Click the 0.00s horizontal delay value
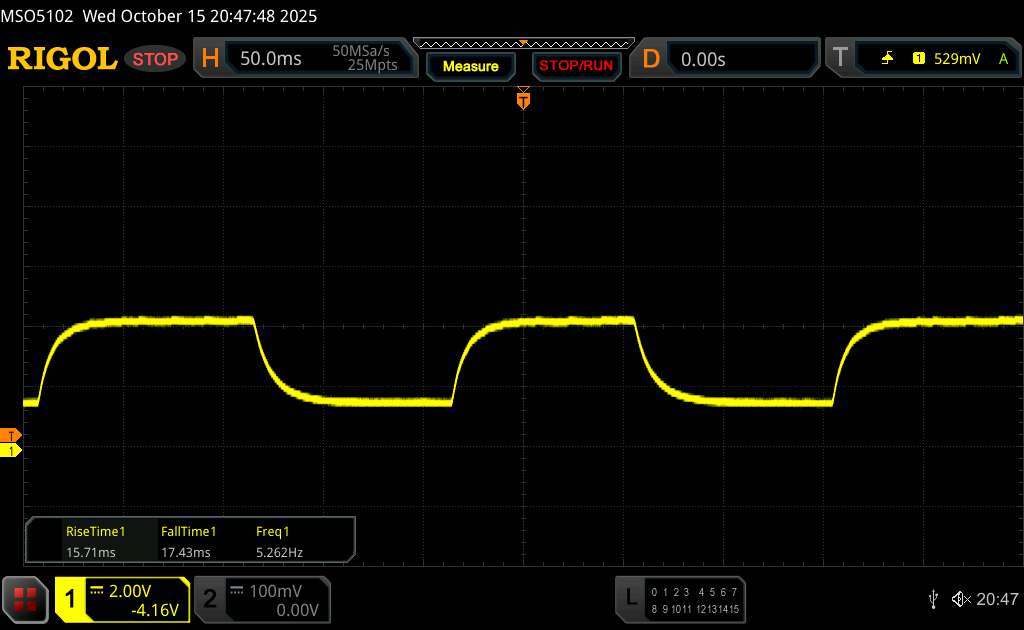The height and width of the screenshot is (630, 1024). 703,59
